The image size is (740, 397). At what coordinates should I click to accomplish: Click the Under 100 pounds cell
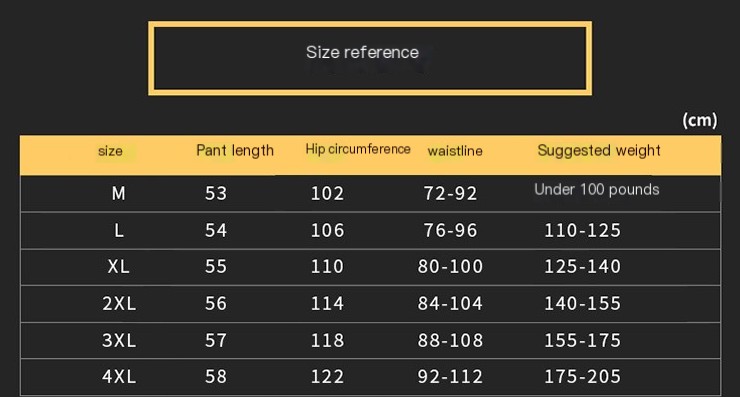597,189
